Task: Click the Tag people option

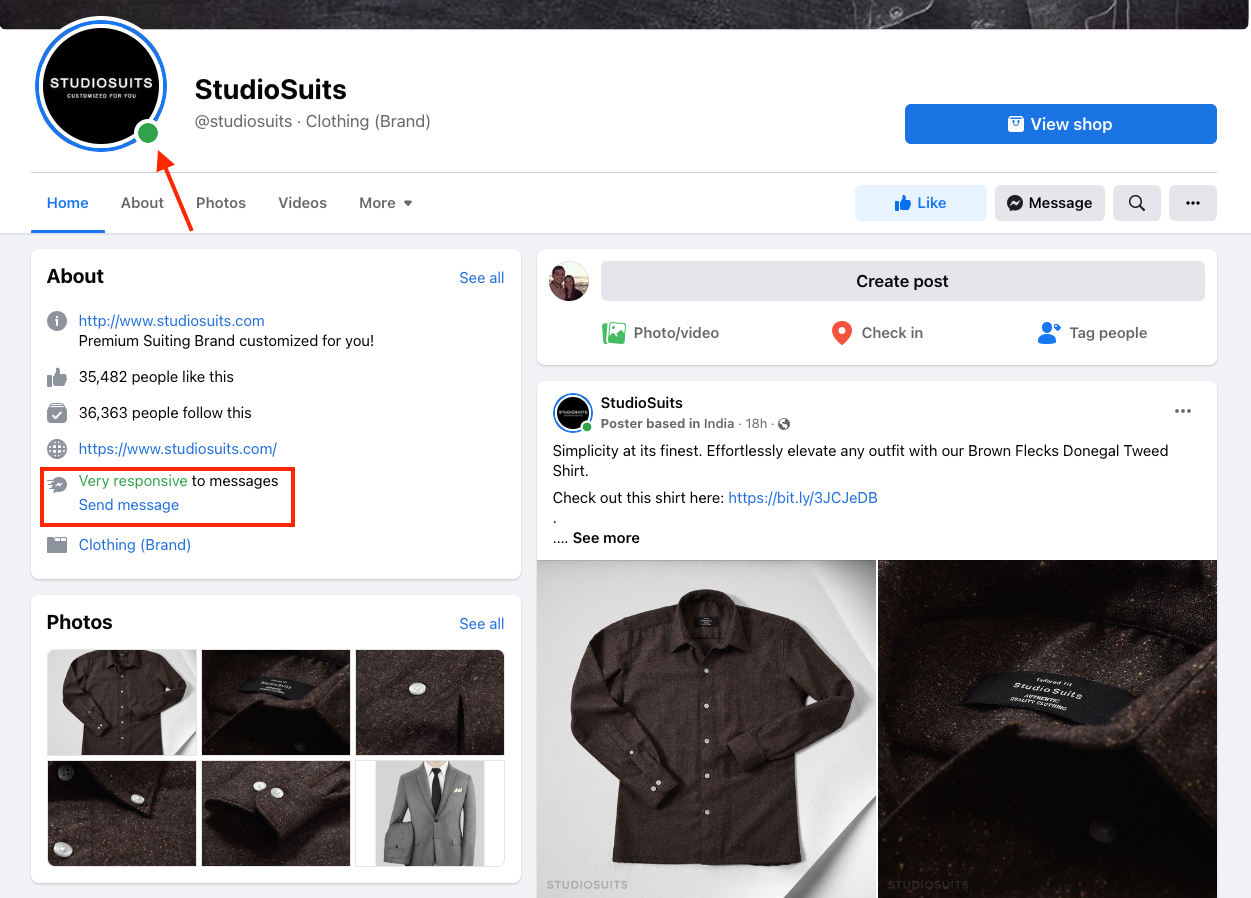Action: 1092,333
